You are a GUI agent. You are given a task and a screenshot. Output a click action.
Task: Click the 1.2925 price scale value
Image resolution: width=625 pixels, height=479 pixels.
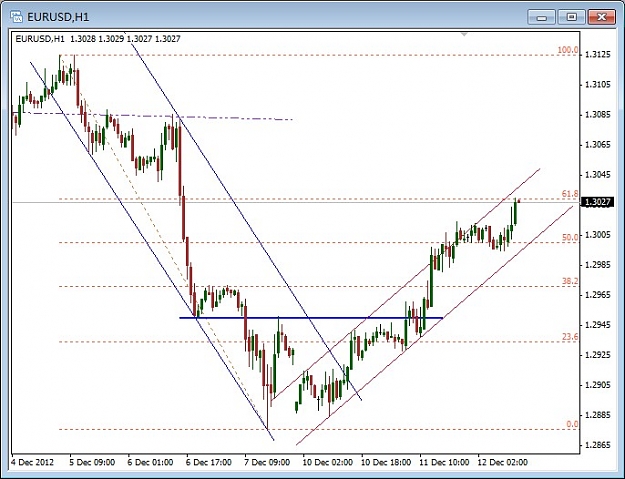coord(597,355)
